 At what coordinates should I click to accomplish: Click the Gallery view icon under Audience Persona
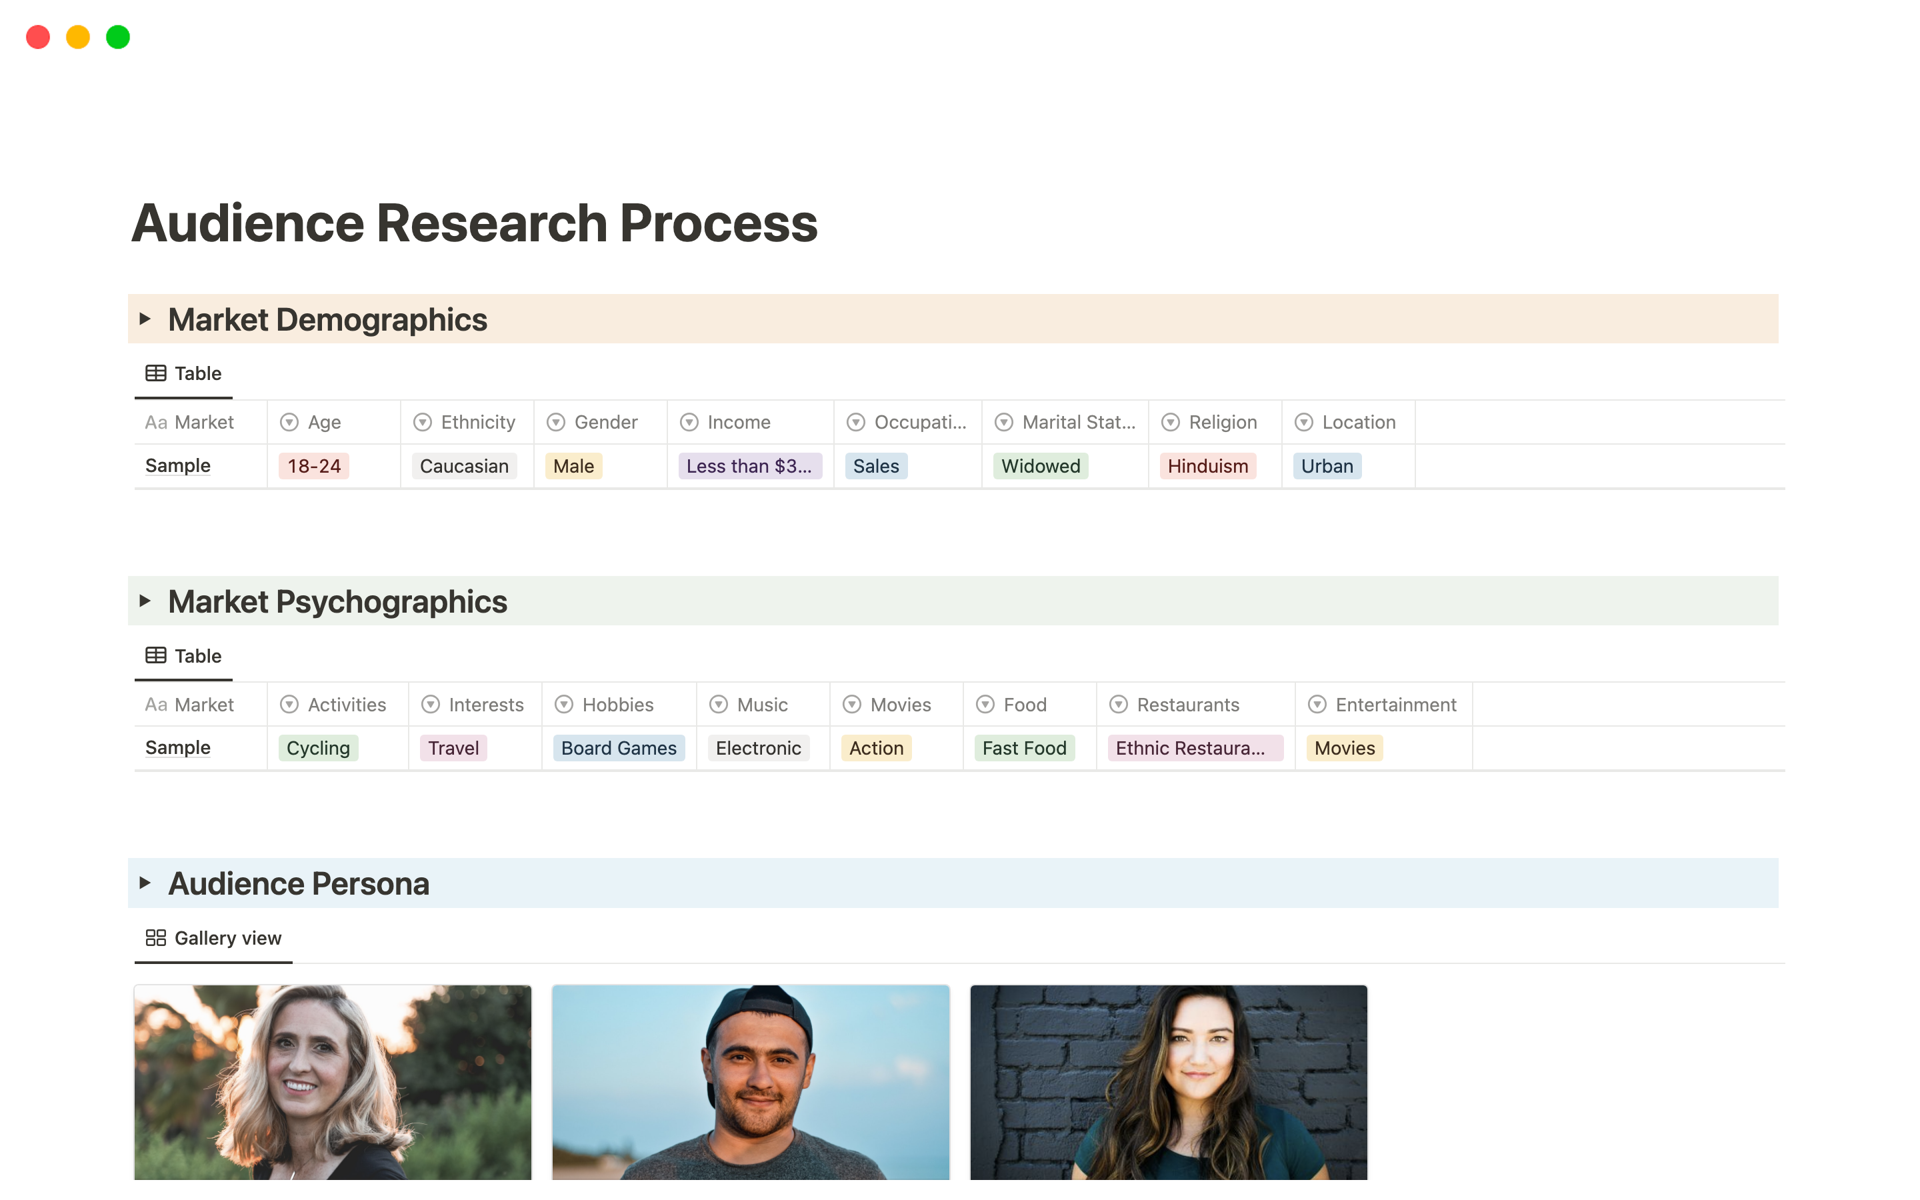click(156, 937)
